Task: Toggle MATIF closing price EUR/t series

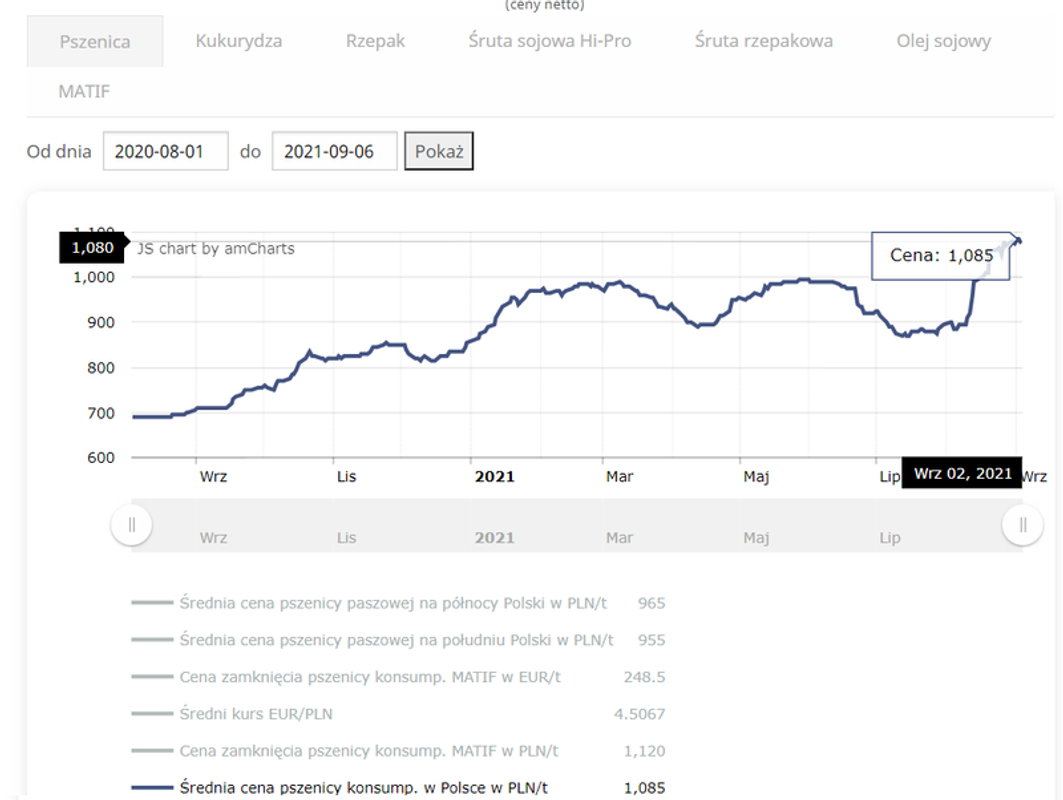Action: coord(399,677)
